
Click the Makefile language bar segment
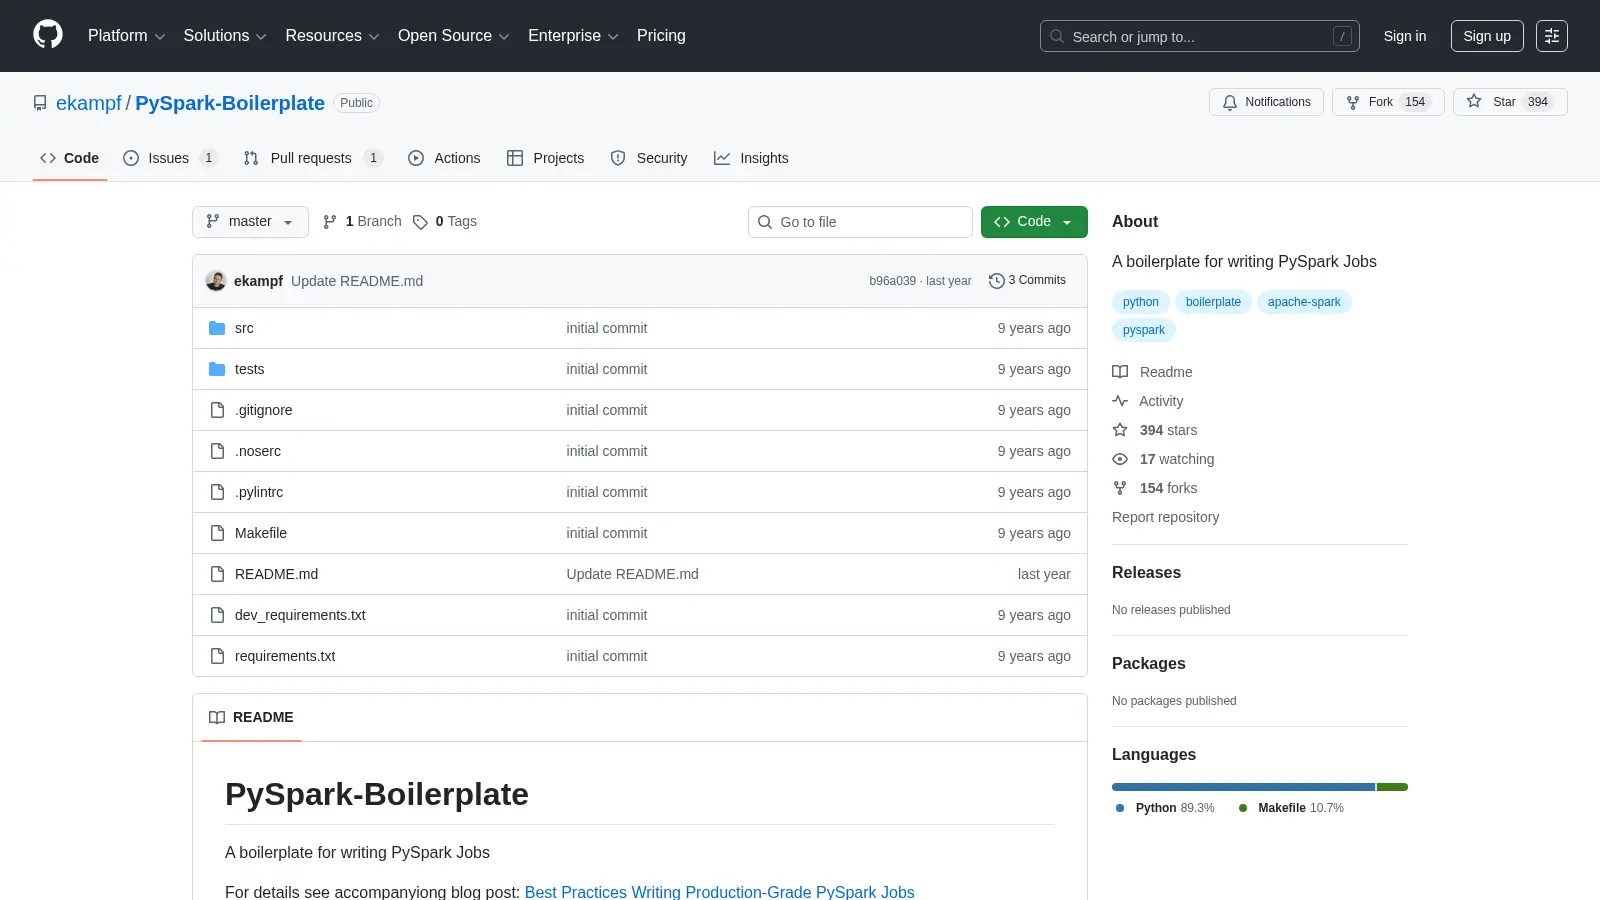[1392, 787]
